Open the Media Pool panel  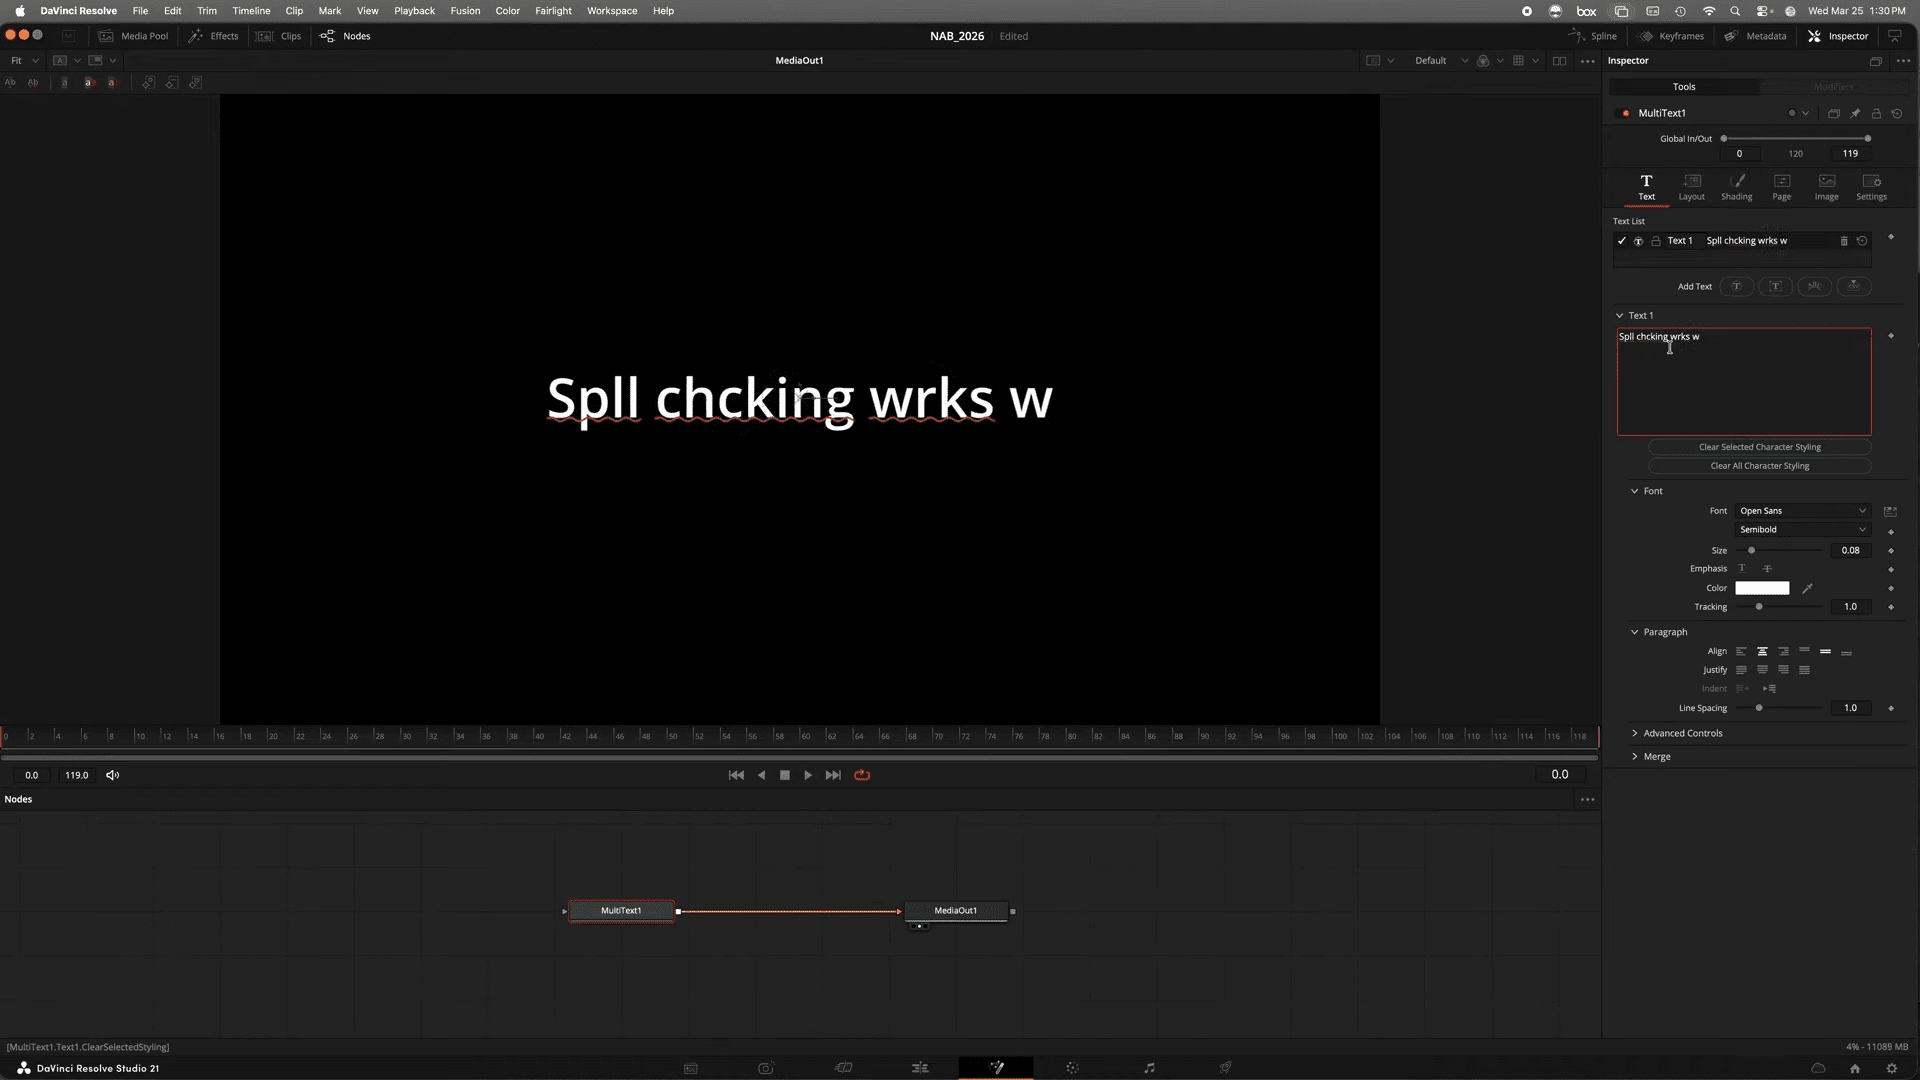coord(134,36)
